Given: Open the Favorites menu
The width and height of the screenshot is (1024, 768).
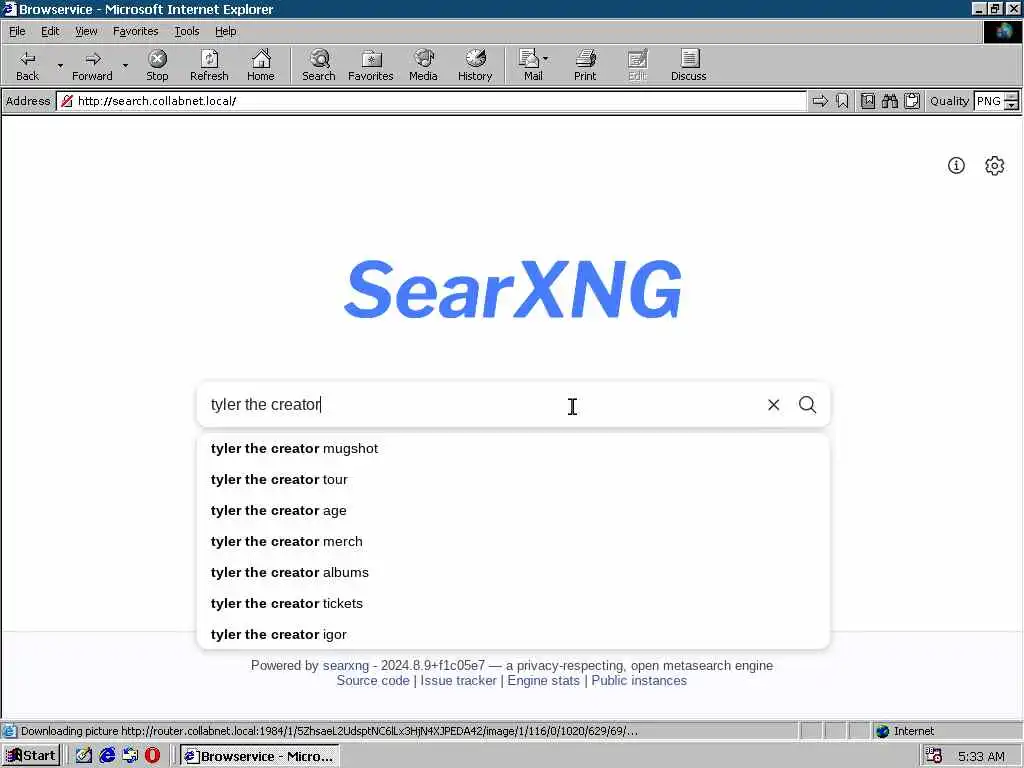Looking at the screenshot, I should 135,31.
